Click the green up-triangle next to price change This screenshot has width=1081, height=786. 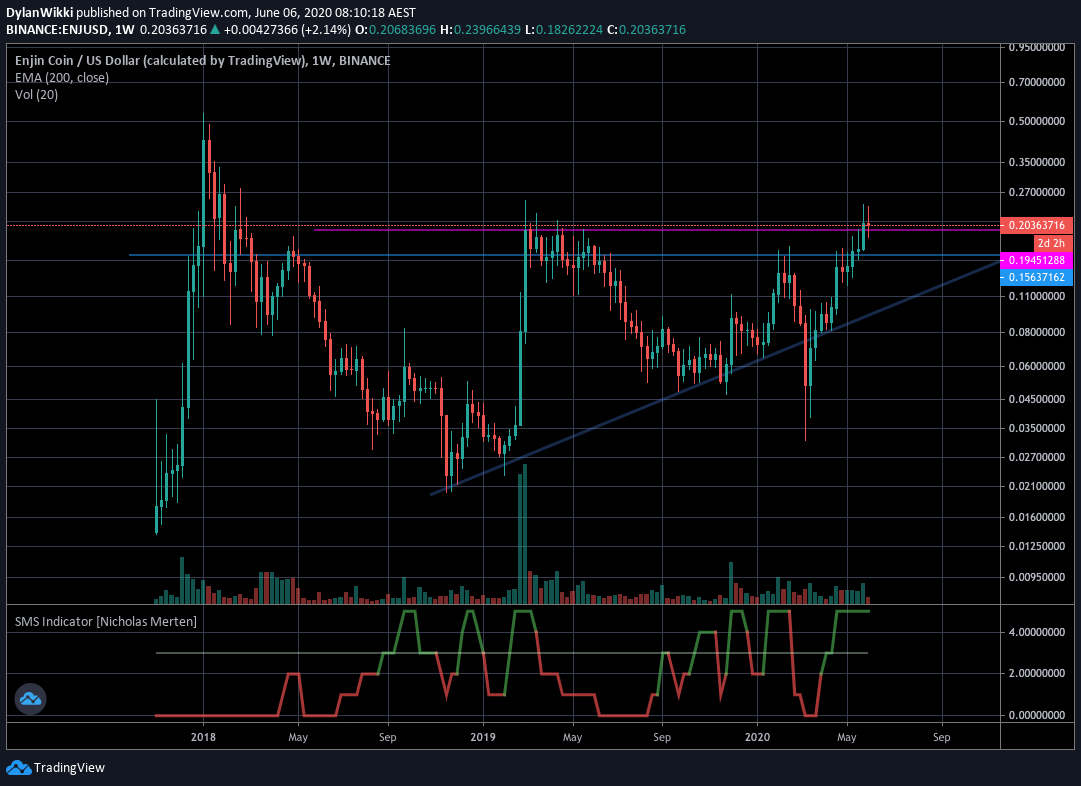coord(215,29)
